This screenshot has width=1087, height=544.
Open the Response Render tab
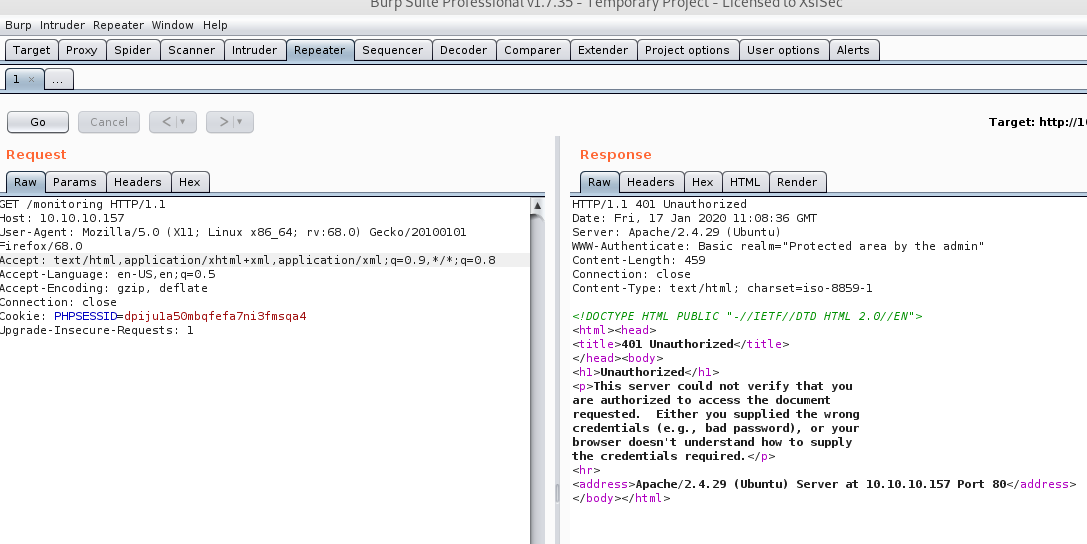[x=797, y=182]
